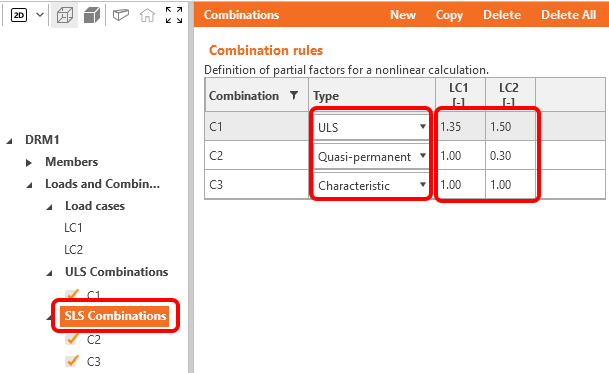This screenshot has height=373, width=609.
Task: Select the solid cube view icon
Action: pos(92,16)
